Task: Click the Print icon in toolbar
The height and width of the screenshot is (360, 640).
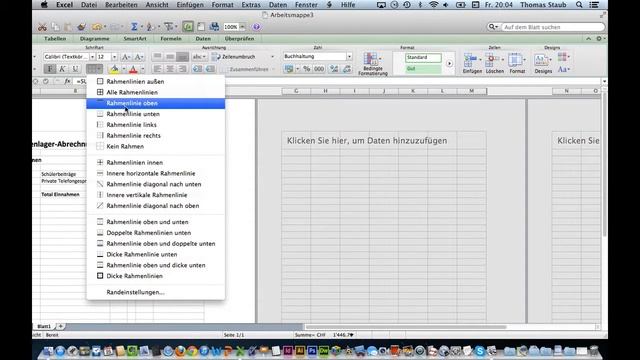Action: click(214, 27)
